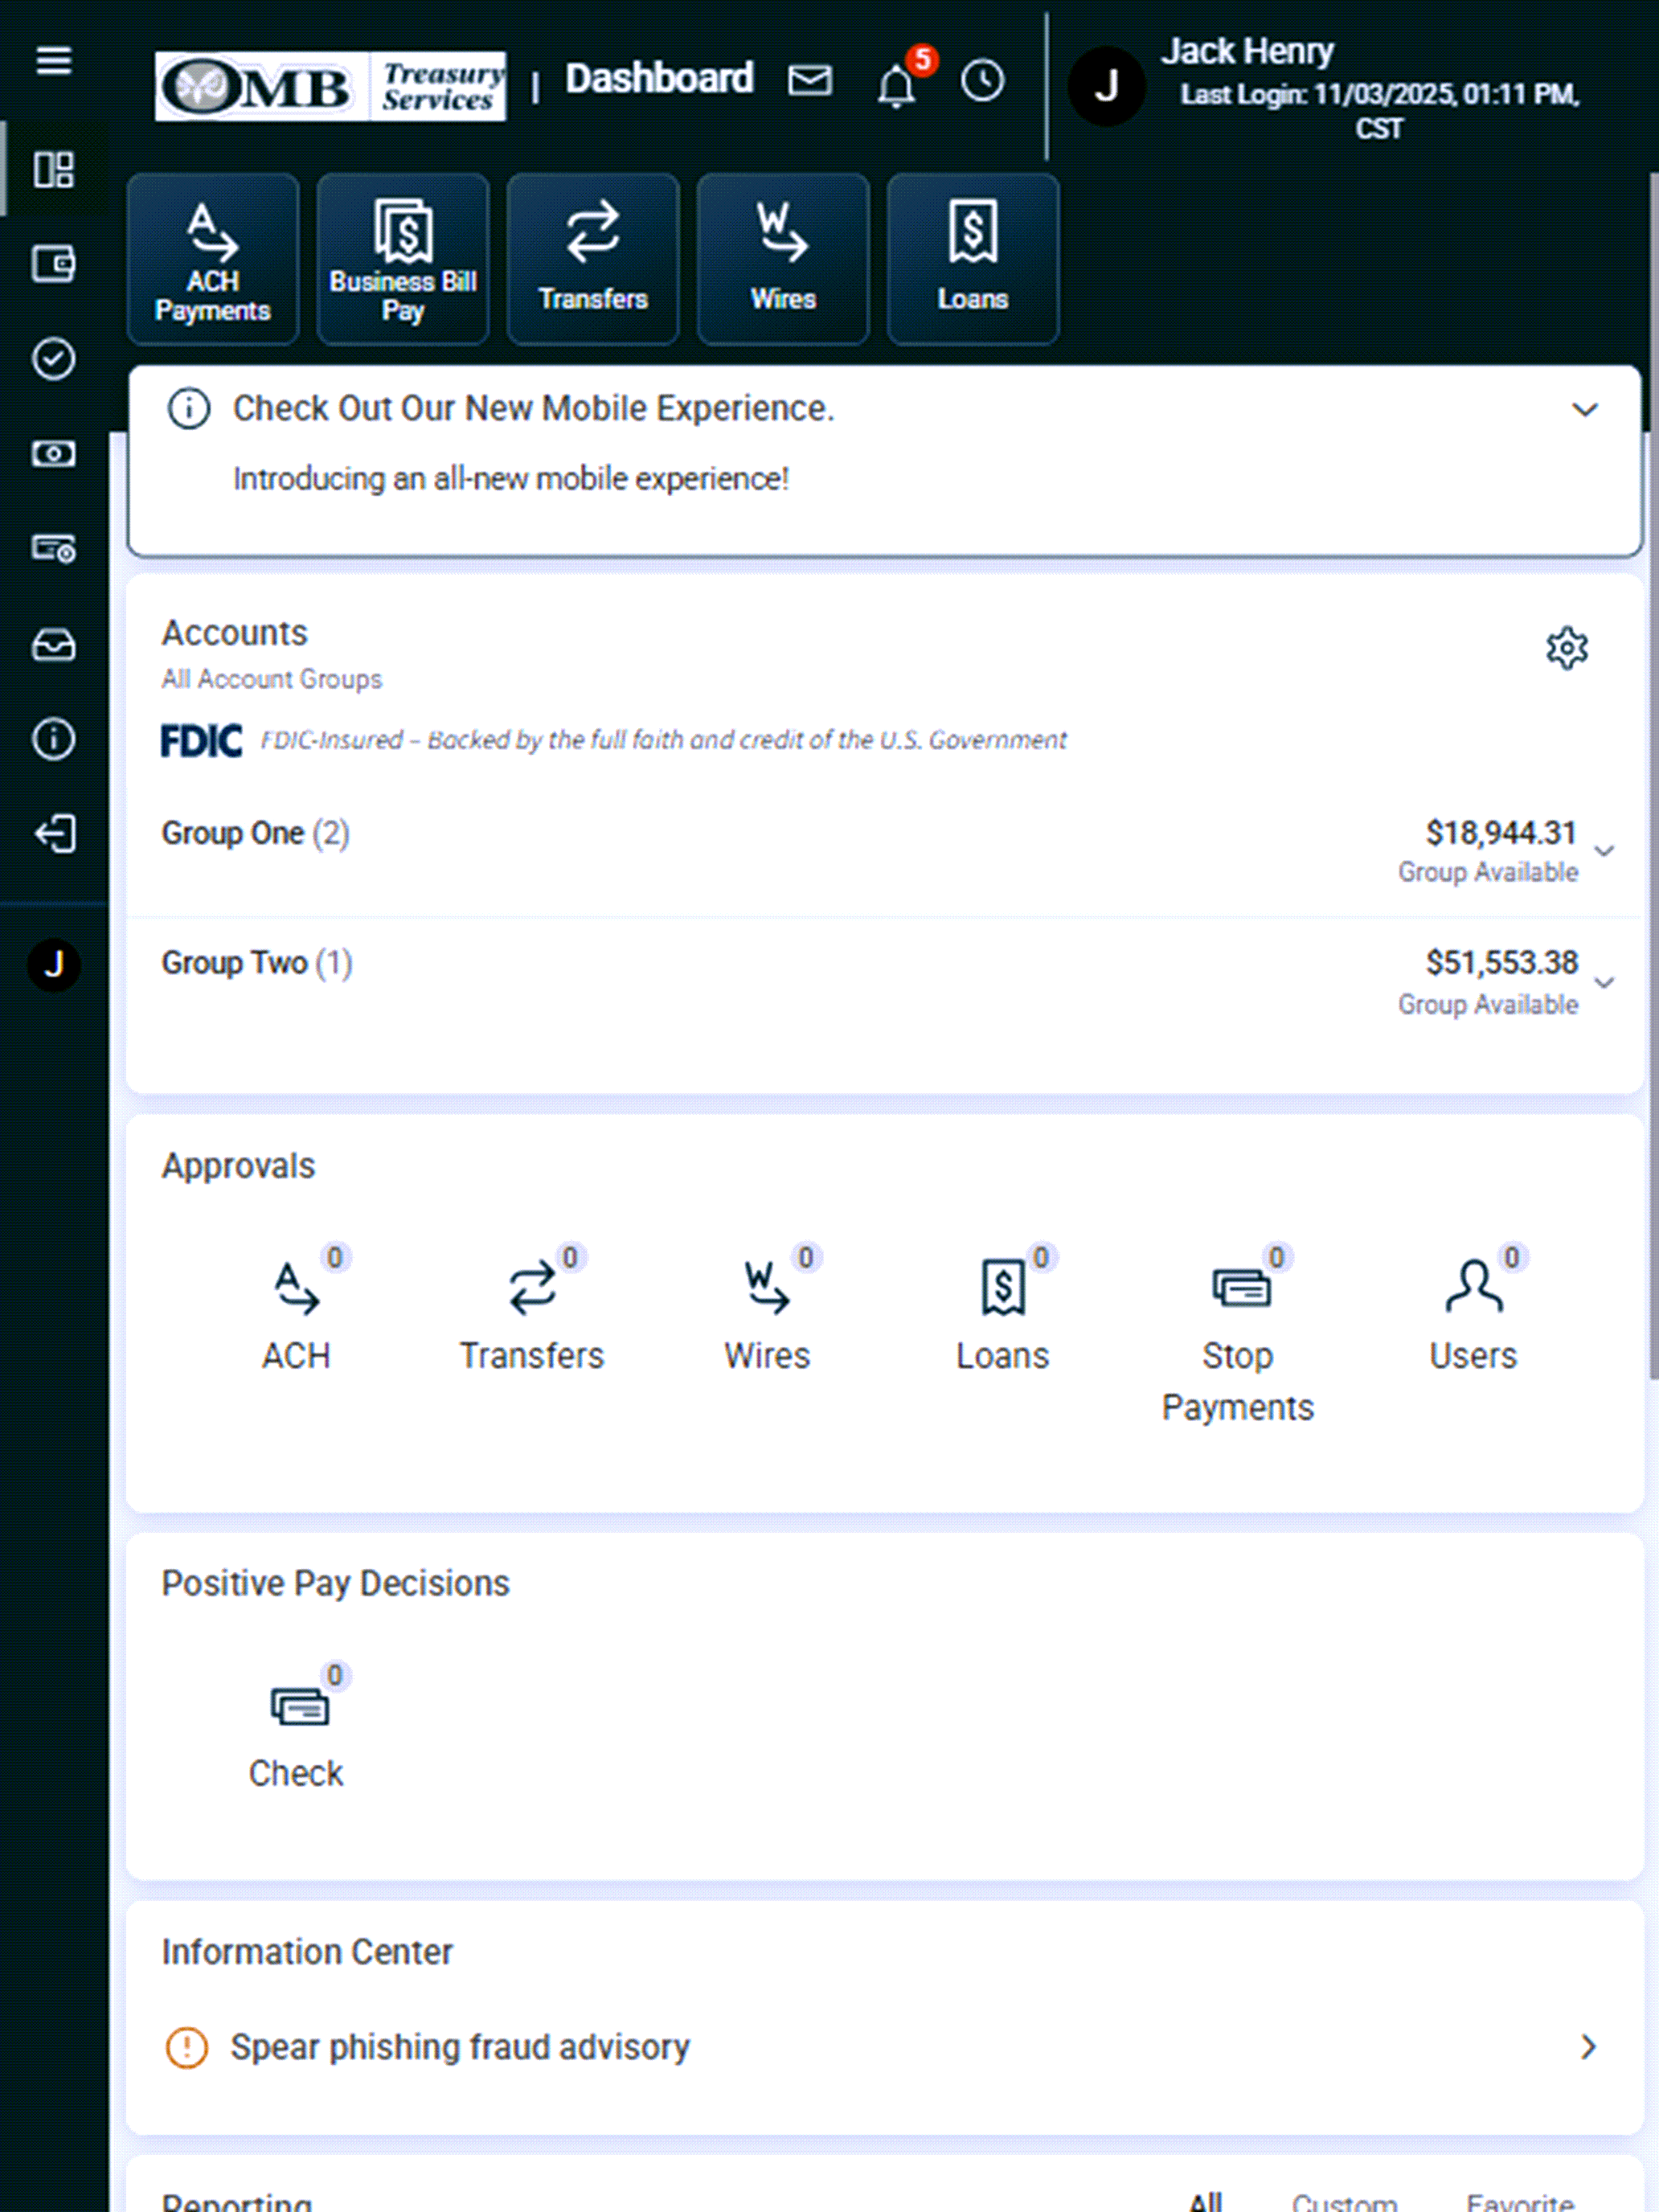The height and width of the screenshot is (2212, 1659).
Task: Click the orange alert icon on advisory
Action: pos(186,2047)
